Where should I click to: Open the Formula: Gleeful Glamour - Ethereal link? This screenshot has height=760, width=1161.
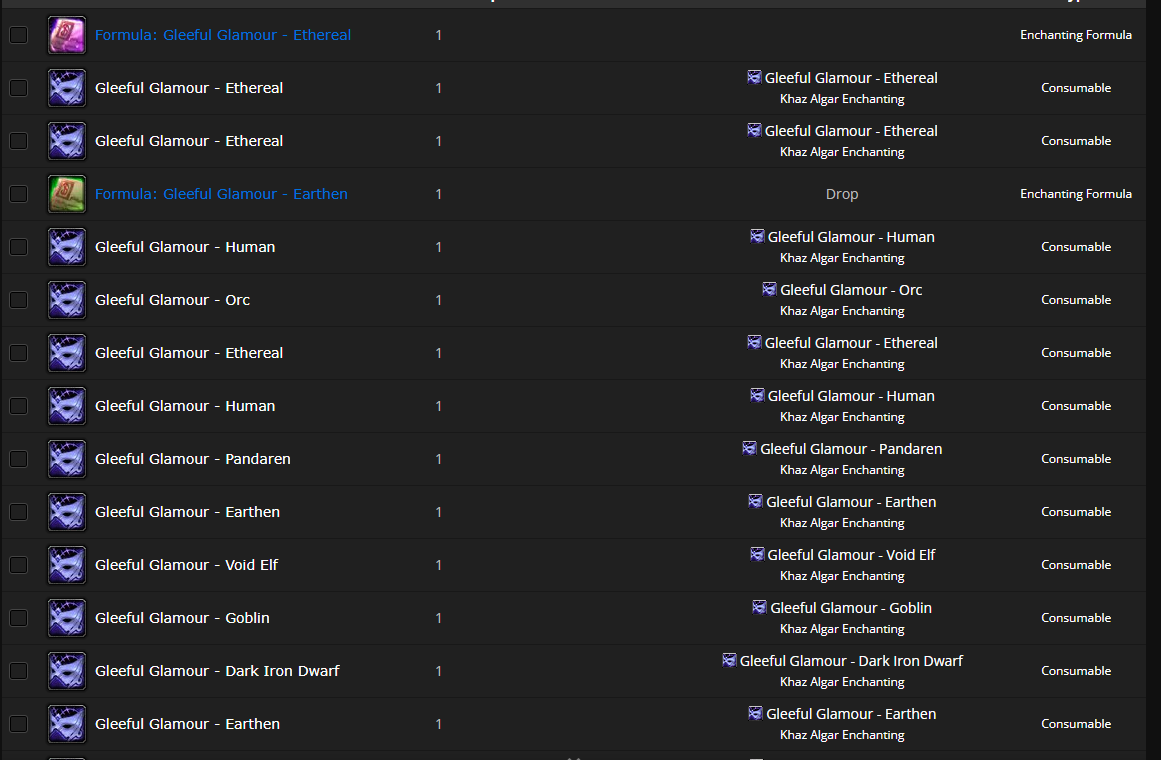[x=223, y=35]
